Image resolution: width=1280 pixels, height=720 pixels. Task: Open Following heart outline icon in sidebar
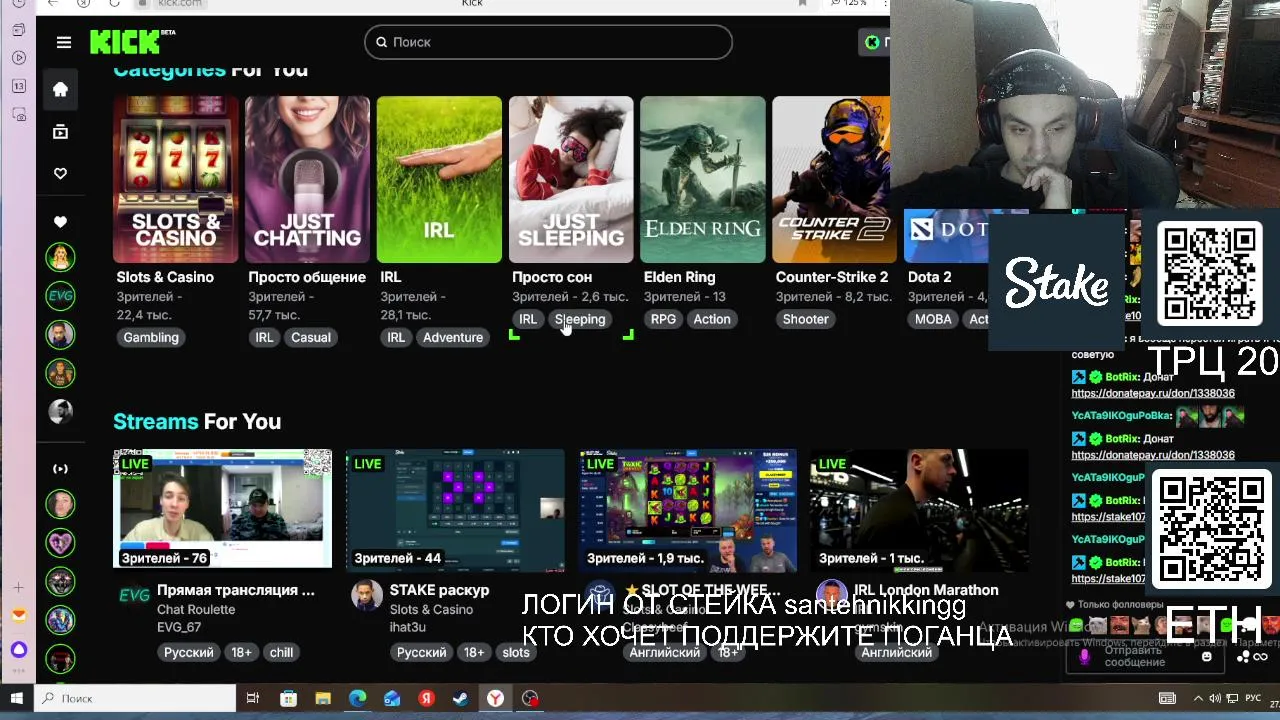pos(60,173)
